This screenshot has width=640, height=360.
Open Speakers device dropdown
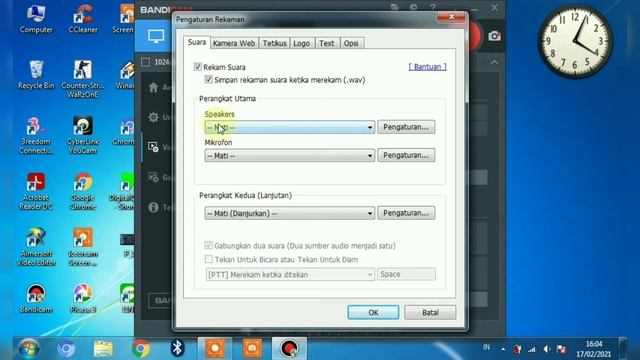tap(289, 127)
